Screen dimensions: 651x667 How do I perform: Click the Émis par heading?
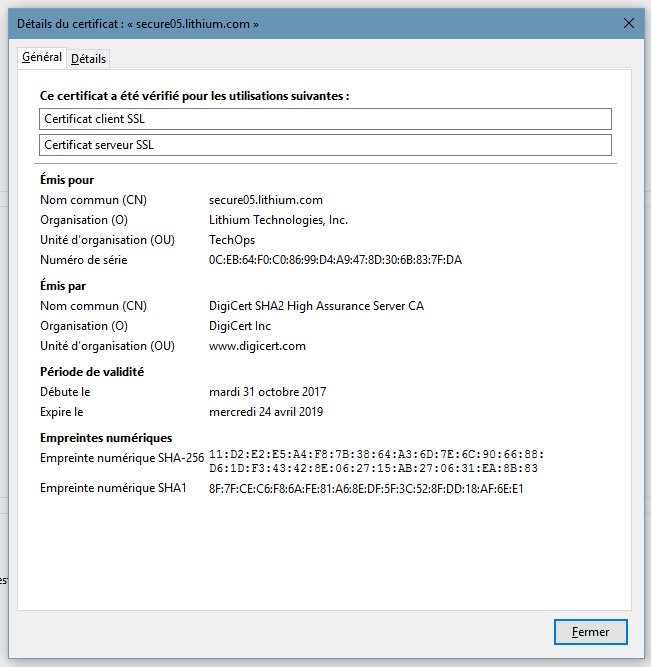pyautogui.click(x=63, y=286)
